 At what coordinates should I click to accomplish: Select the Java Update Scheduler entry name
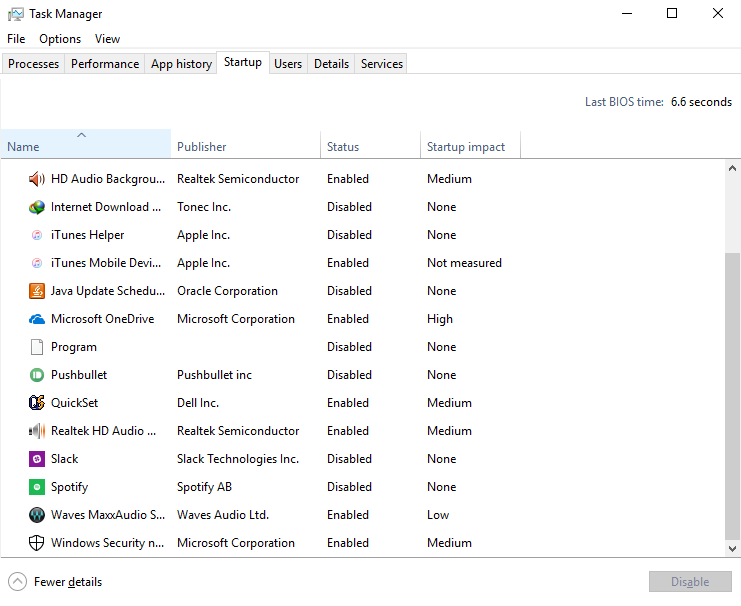108,291
